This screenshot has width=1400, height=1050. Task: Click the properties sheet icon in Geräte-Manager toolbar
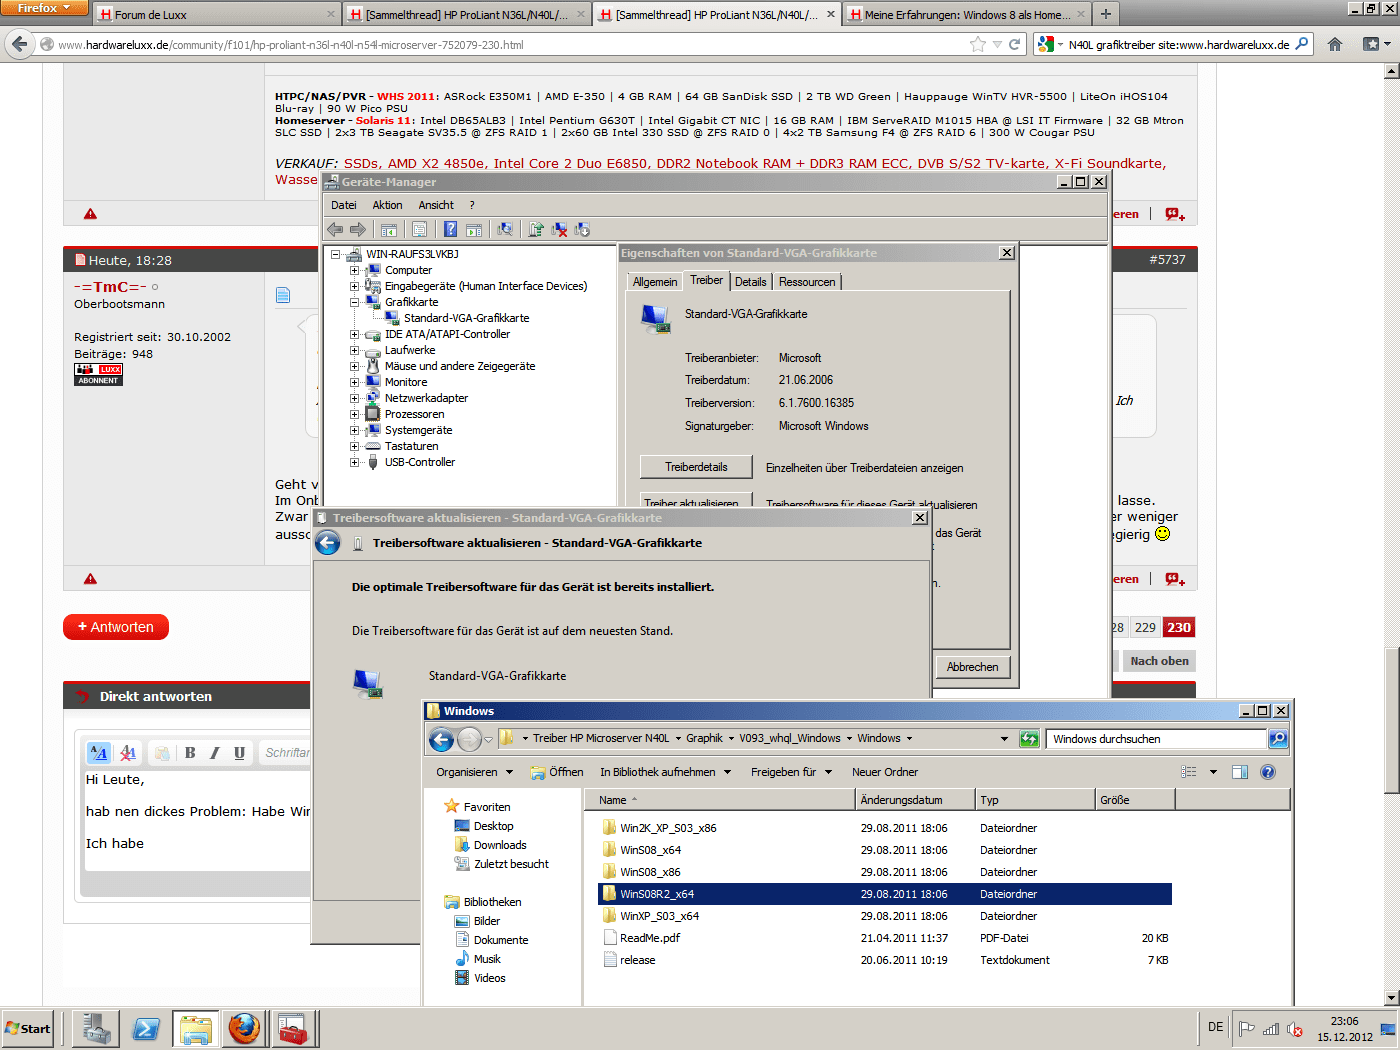tap(419, 229)
